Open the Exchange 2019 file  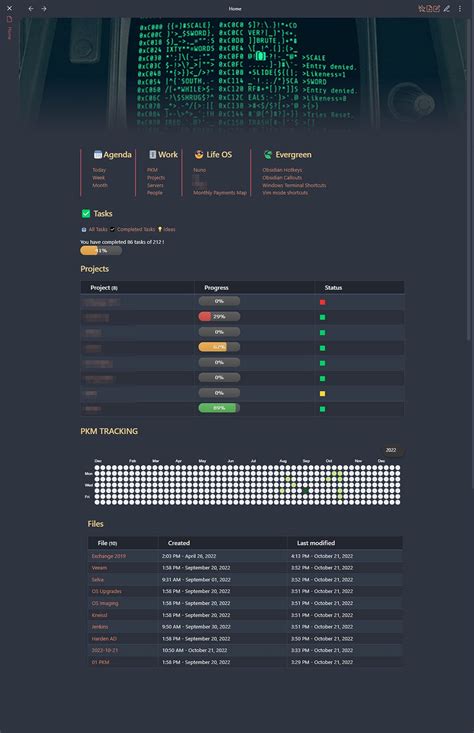coord(108,556)
